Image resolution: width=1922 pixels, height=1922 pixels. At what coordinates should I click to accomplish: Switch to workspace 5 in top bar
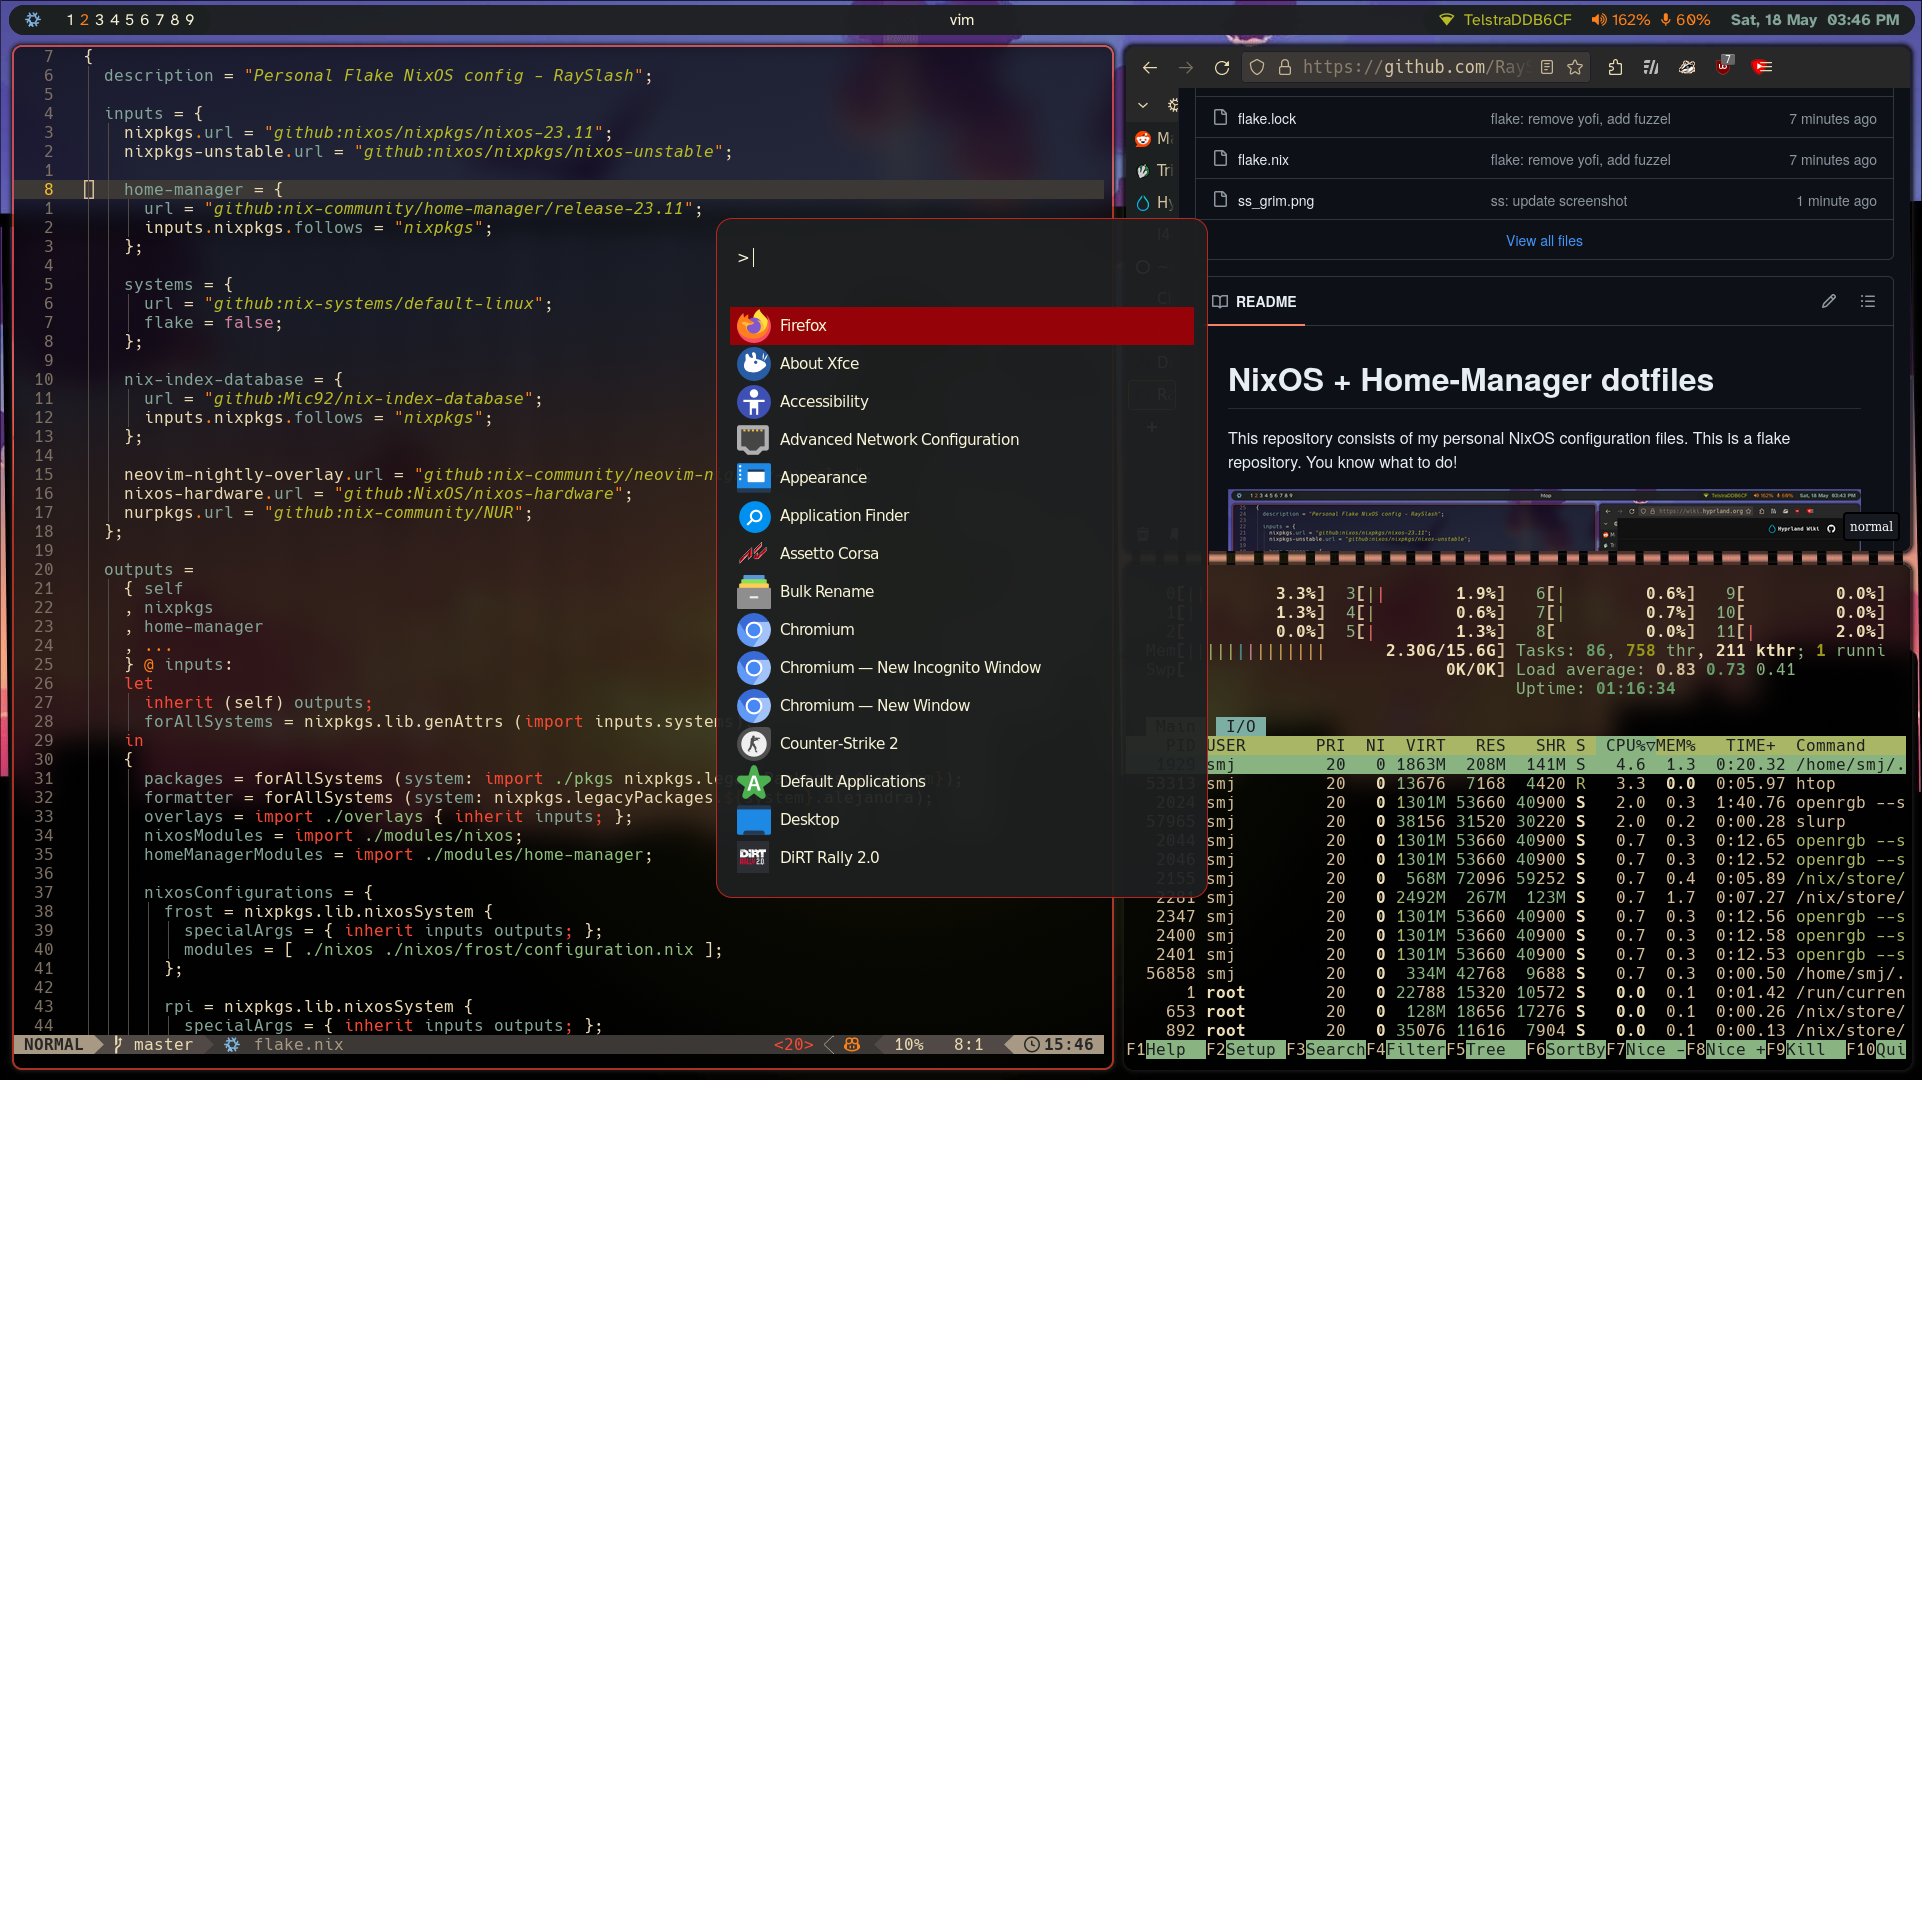coord(129,20)
